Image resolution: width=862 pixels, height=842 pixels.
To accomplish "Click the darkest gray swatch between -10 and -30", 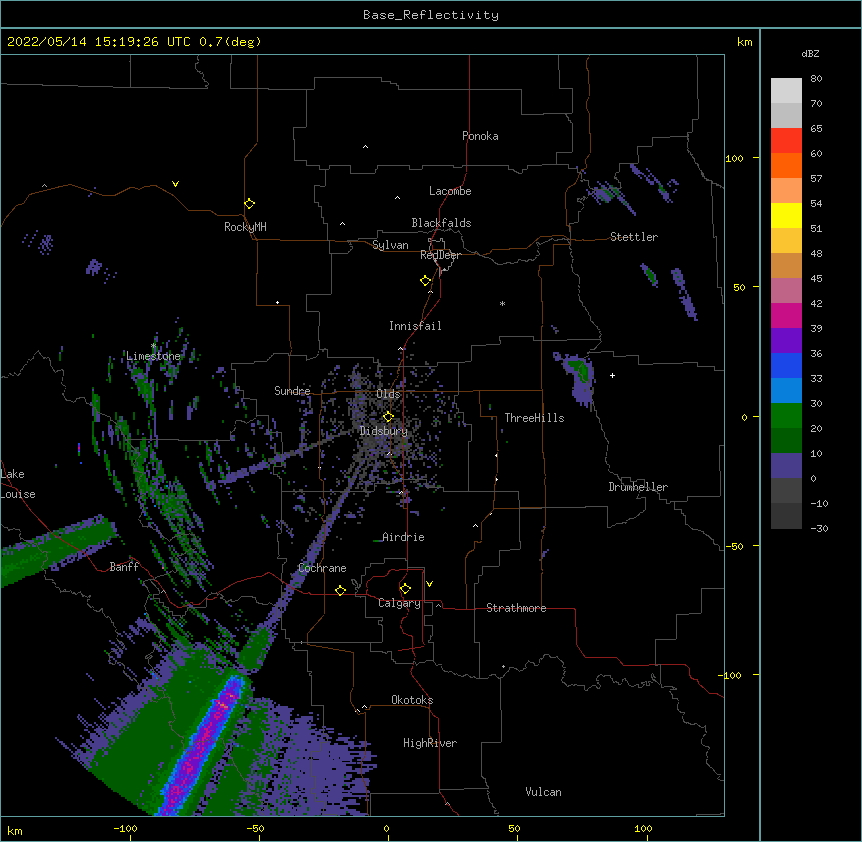I will (786, 516).
